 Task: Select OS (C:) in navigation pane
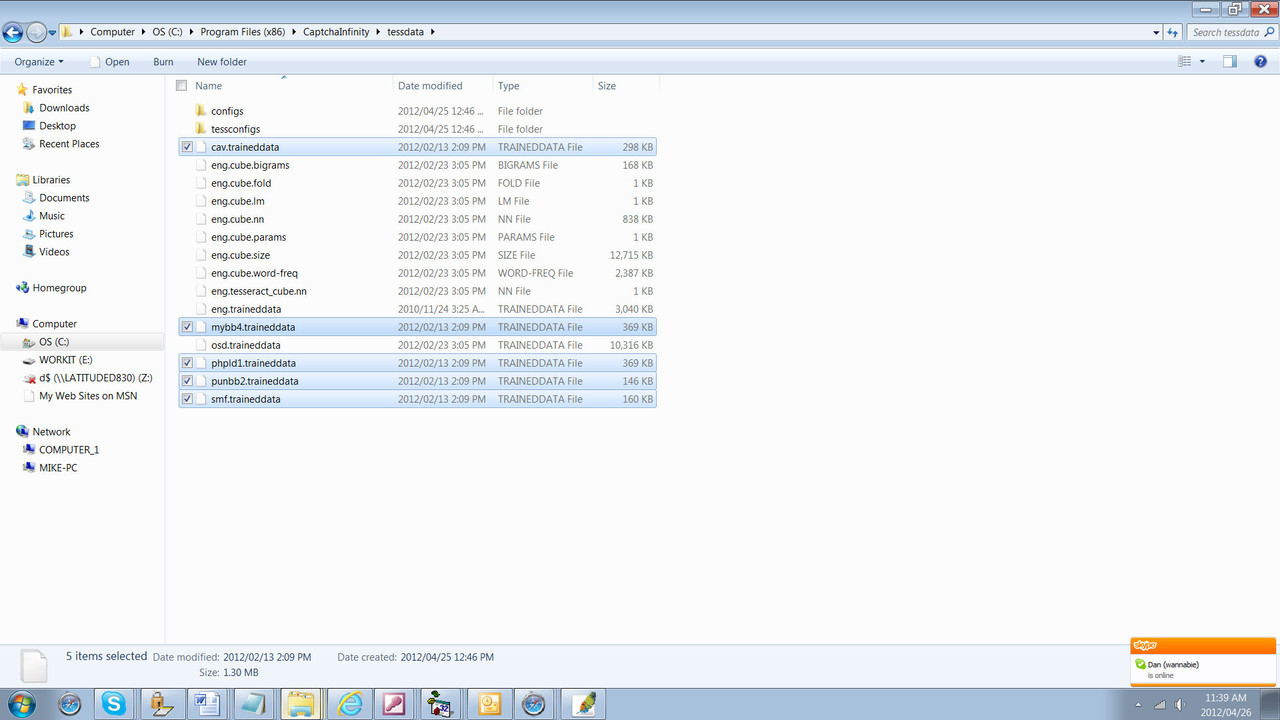point(54,342)
